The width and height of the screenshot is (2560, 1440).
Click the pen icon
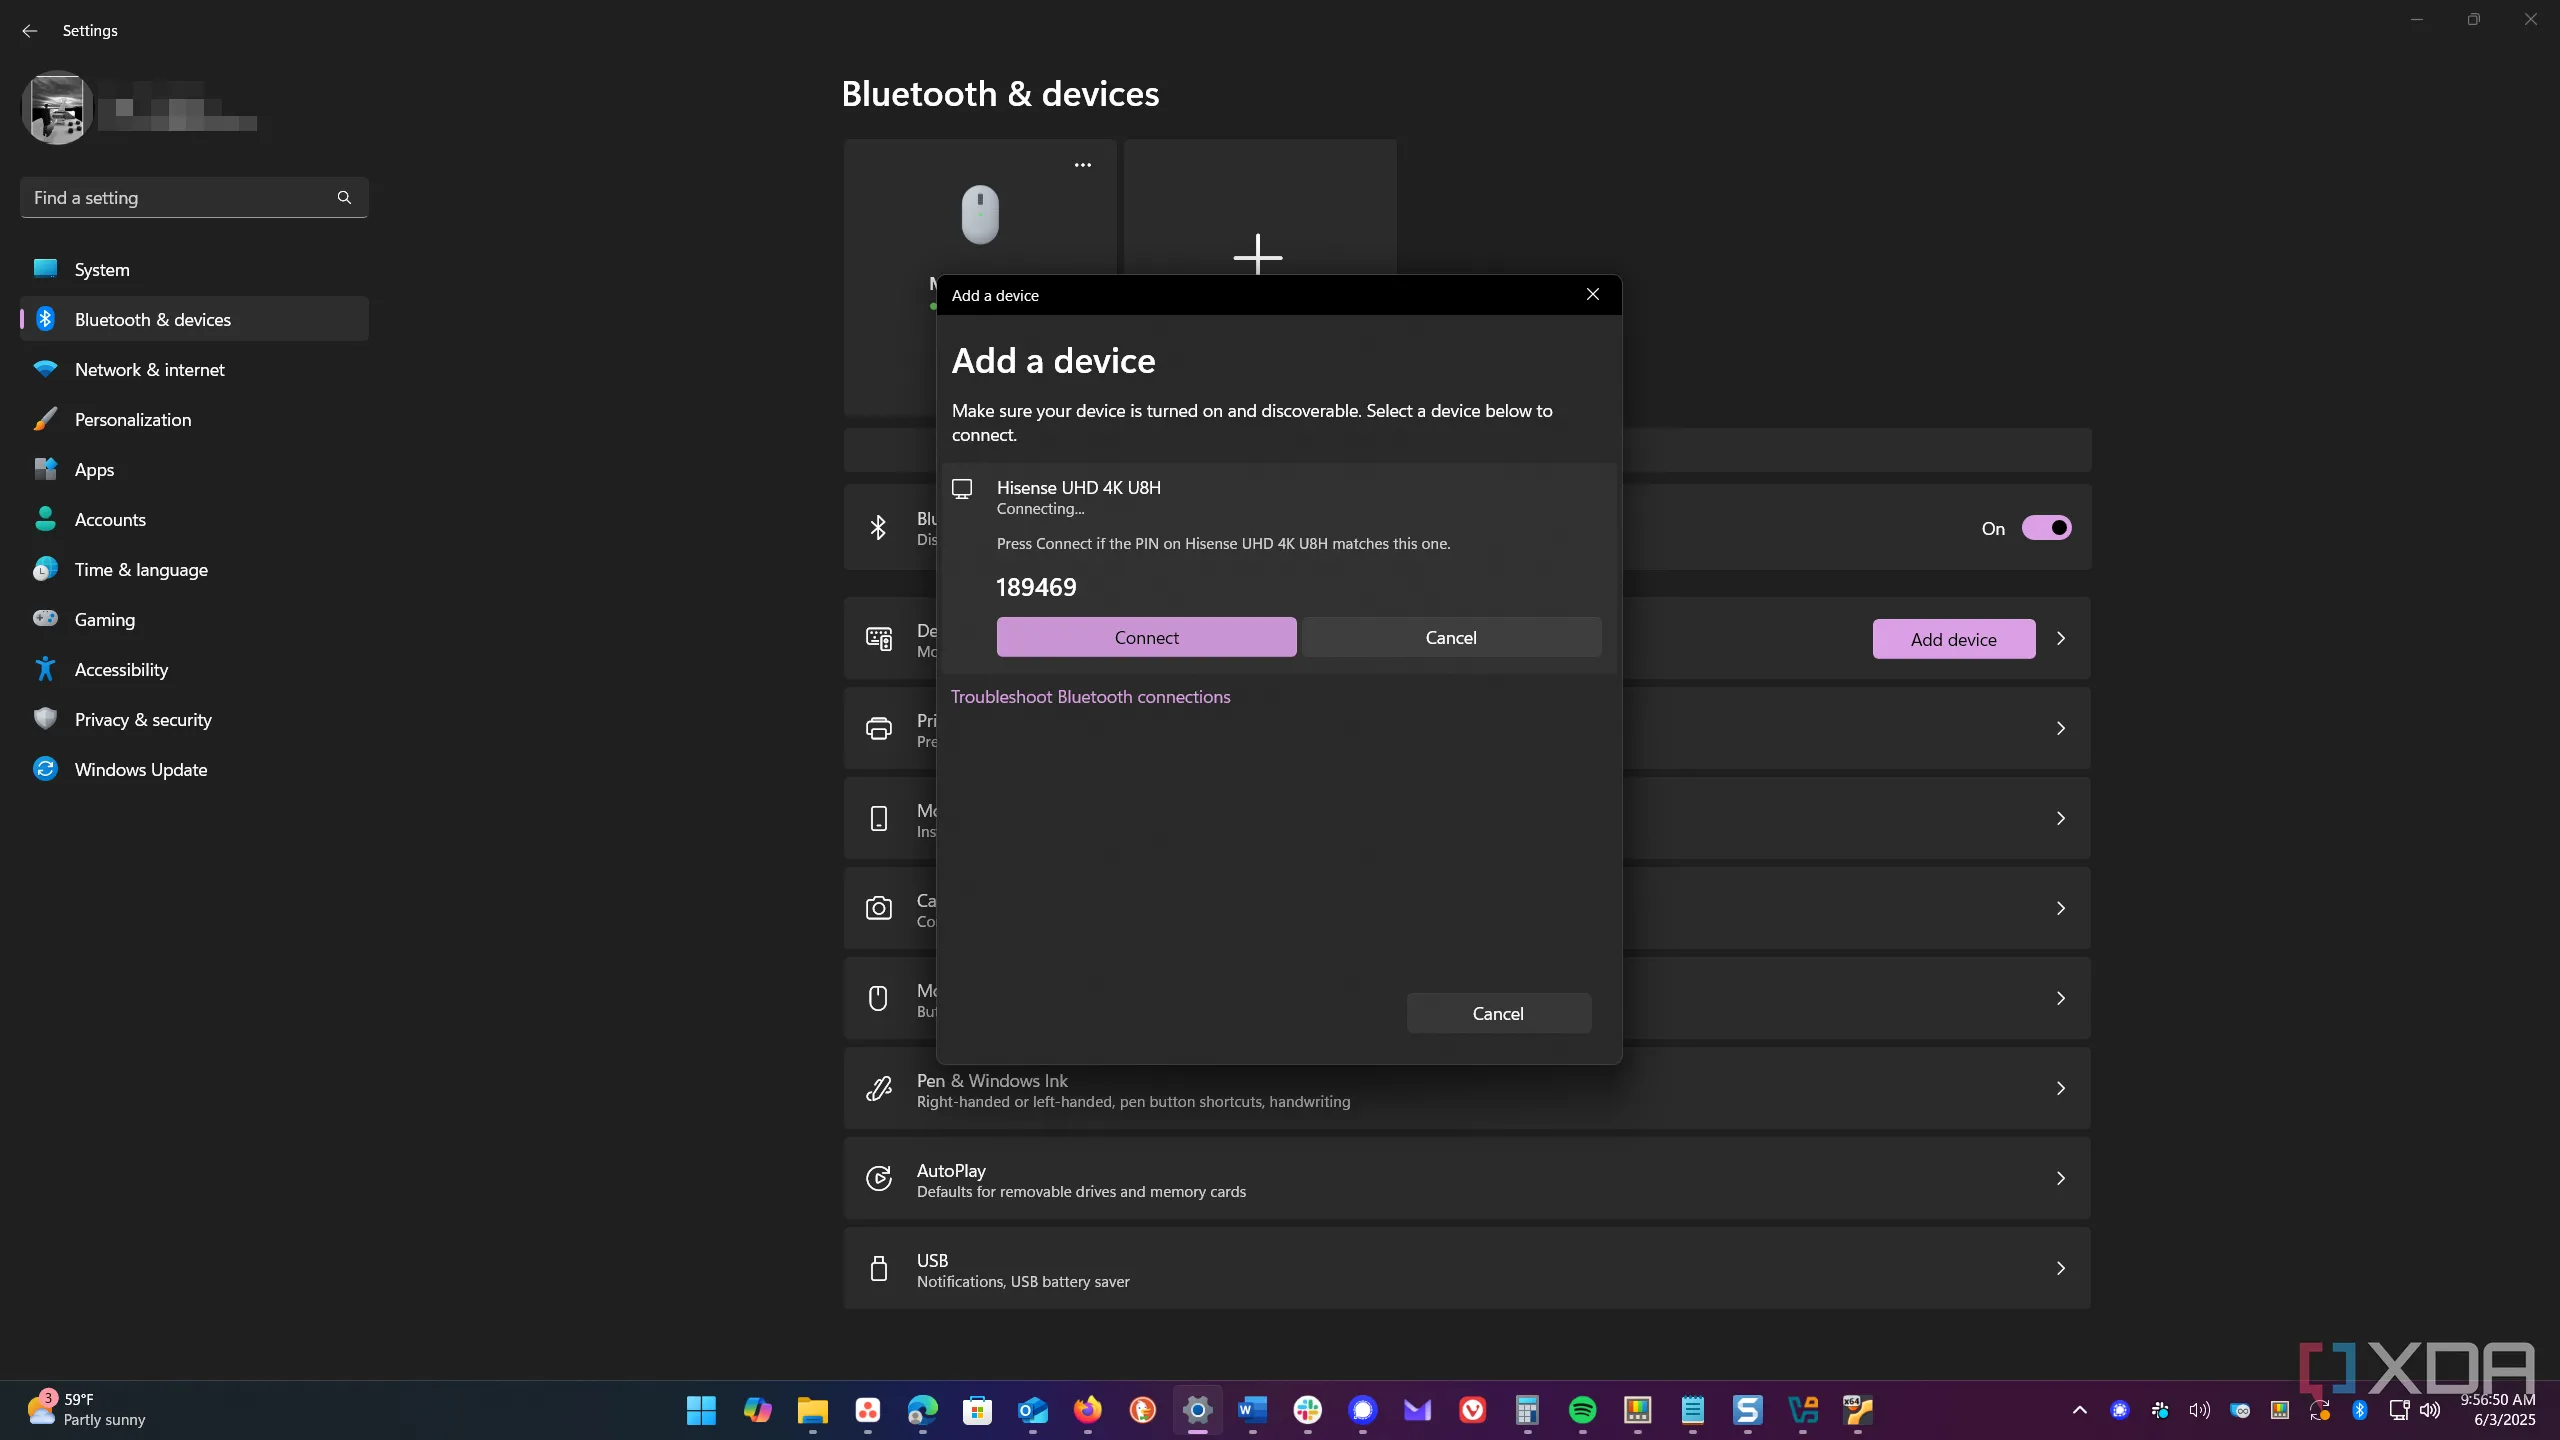point(879,1088)
